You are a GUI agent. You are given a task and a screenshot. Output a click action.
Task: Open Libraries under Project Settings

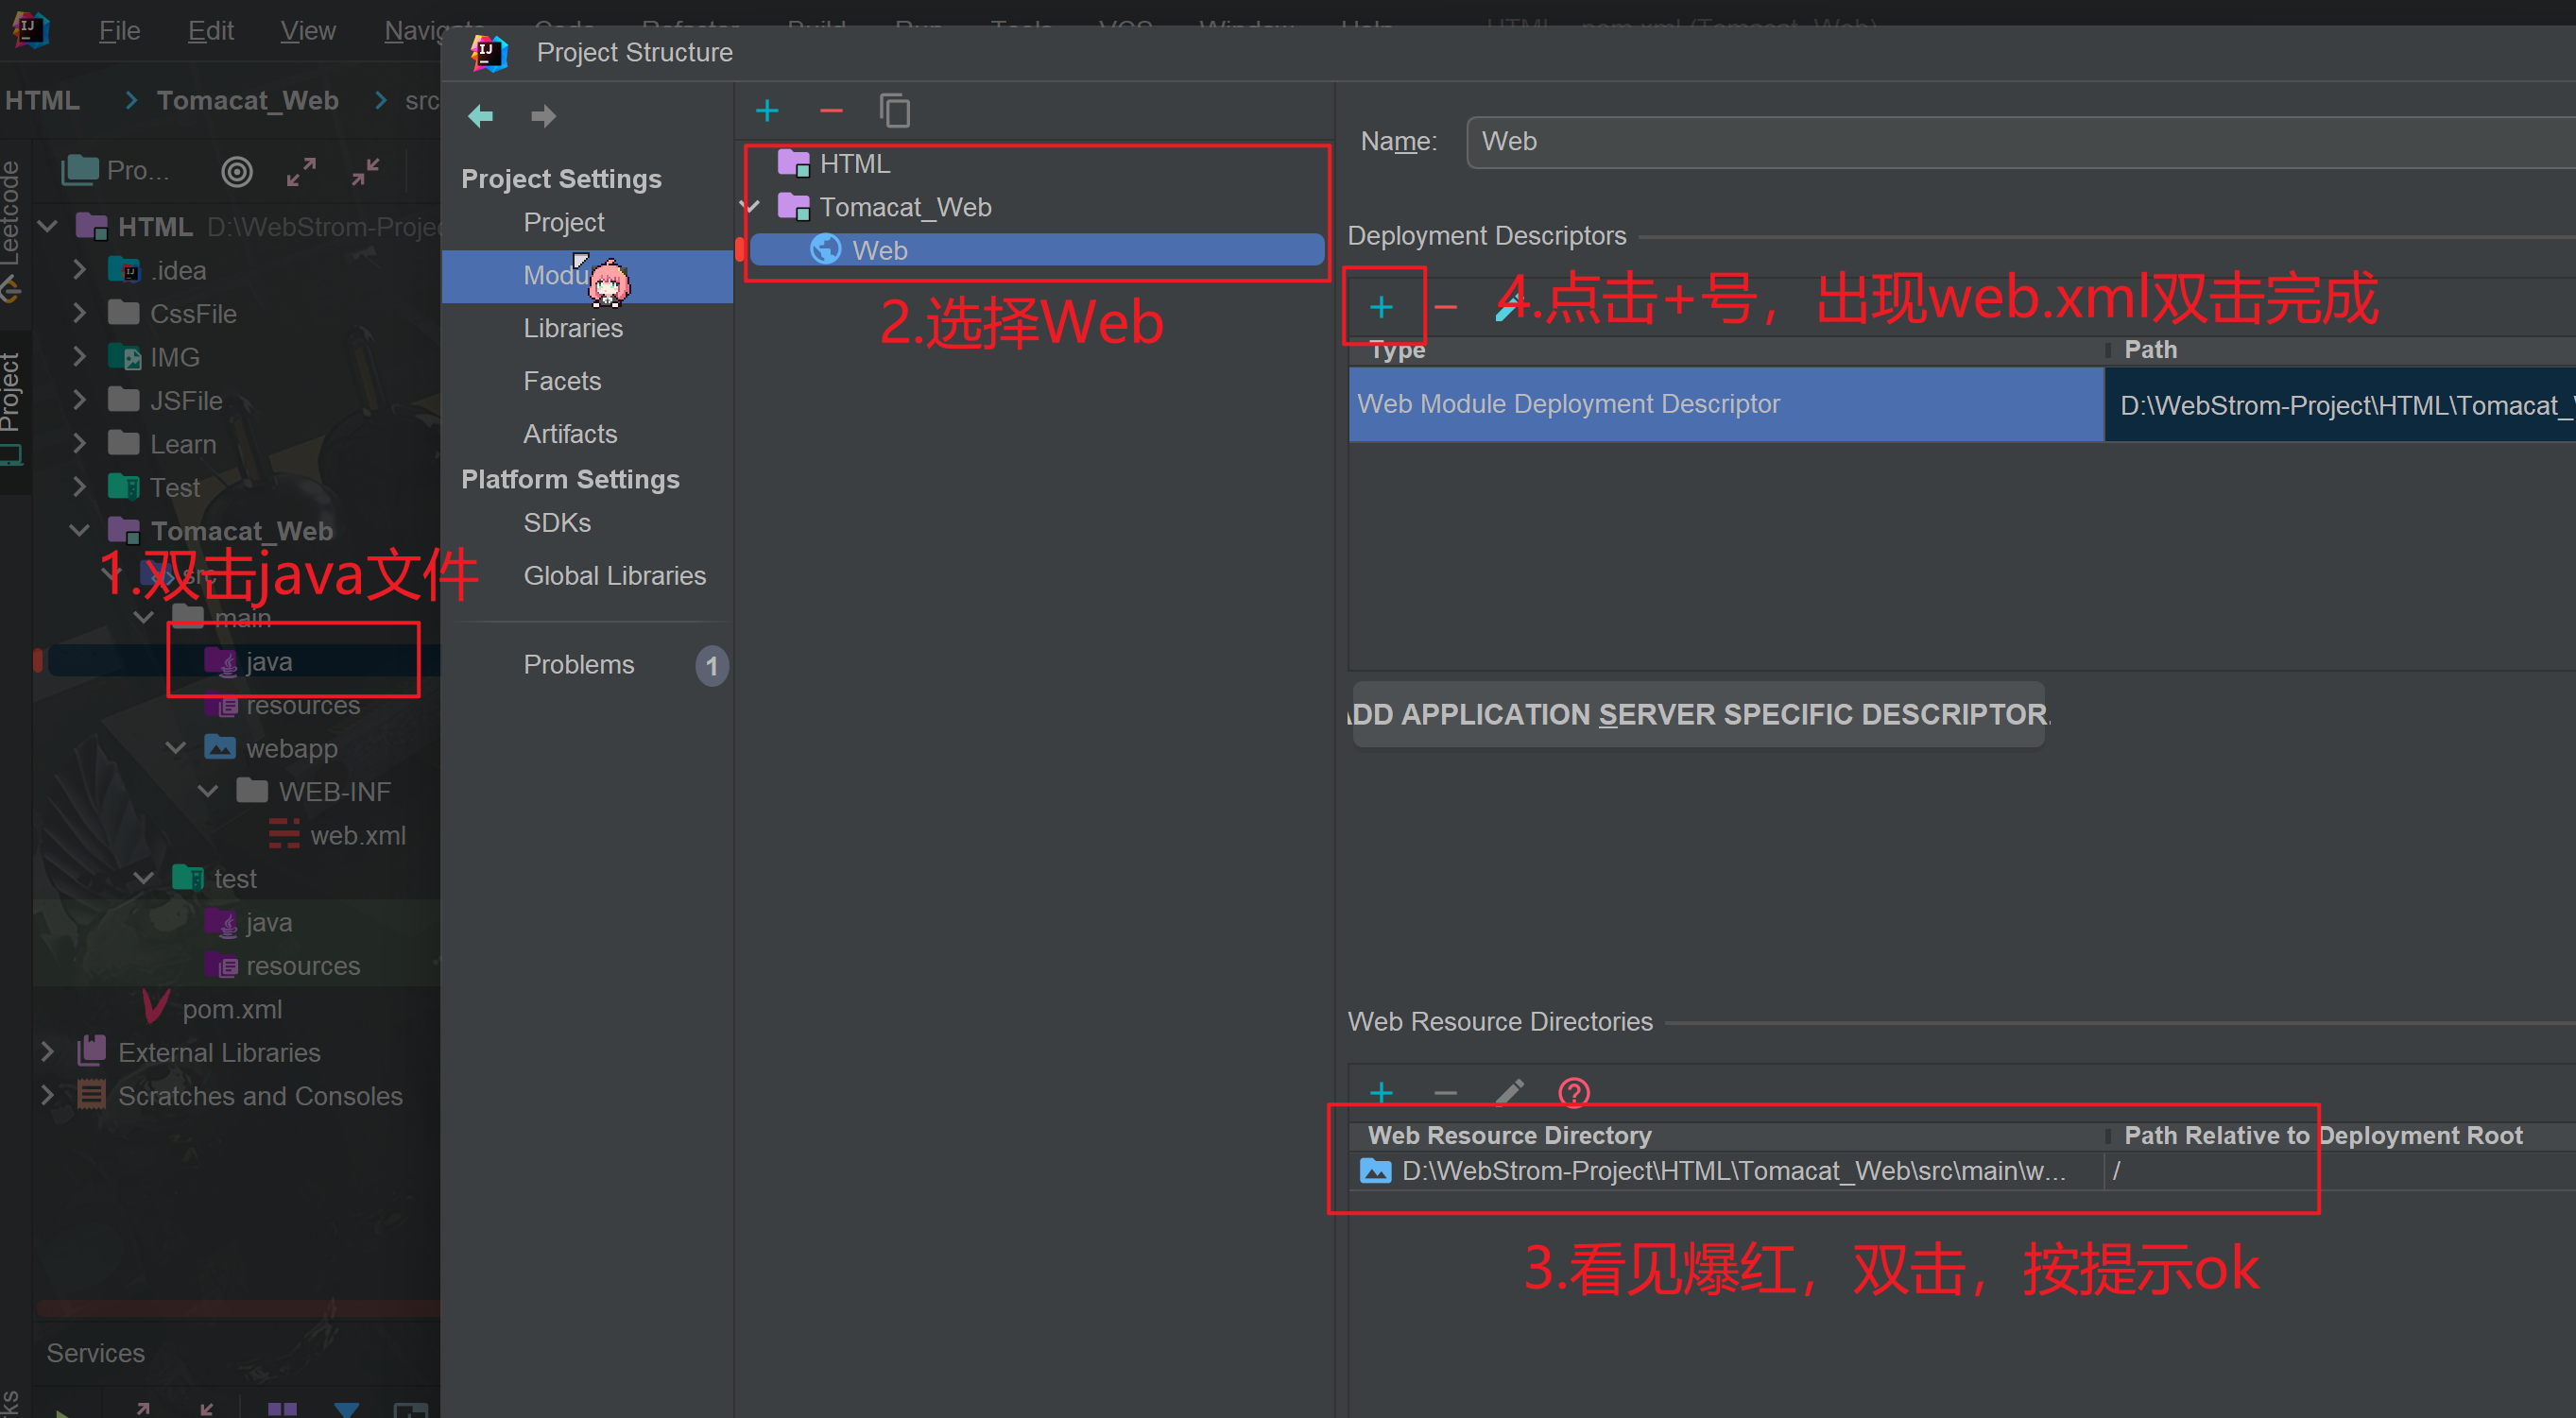tap(573, 328)
